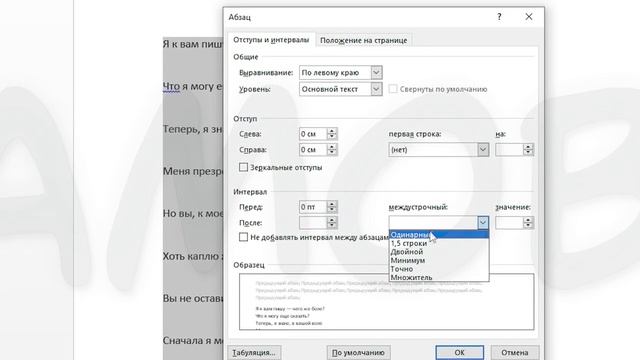640x360 pixels.
Task: Choose Точно line spacing option
Action: coord(439,269)
